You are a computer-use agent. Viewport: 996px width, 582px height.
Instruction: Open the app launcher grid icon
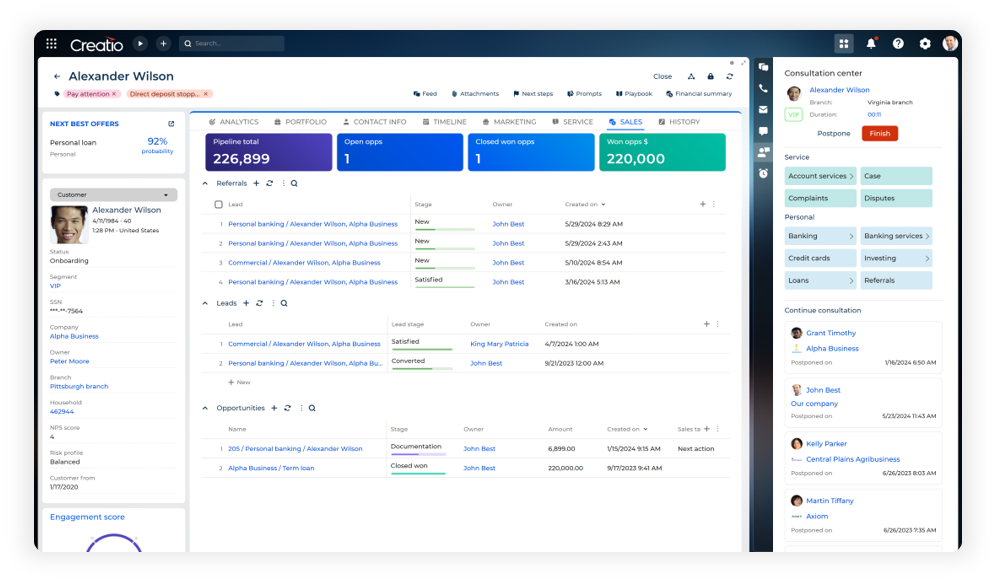[x=51, y=44]
